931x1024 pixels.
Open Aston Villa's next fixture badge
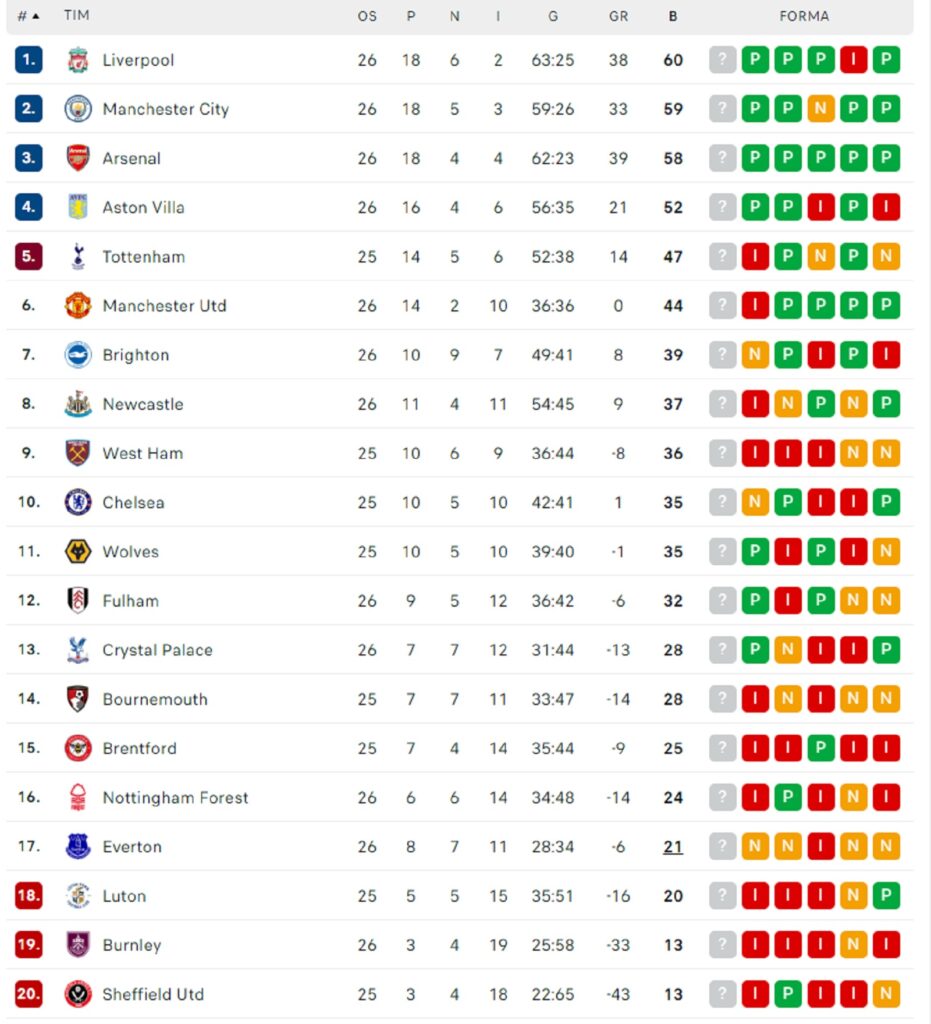click(x=721, y=207)
